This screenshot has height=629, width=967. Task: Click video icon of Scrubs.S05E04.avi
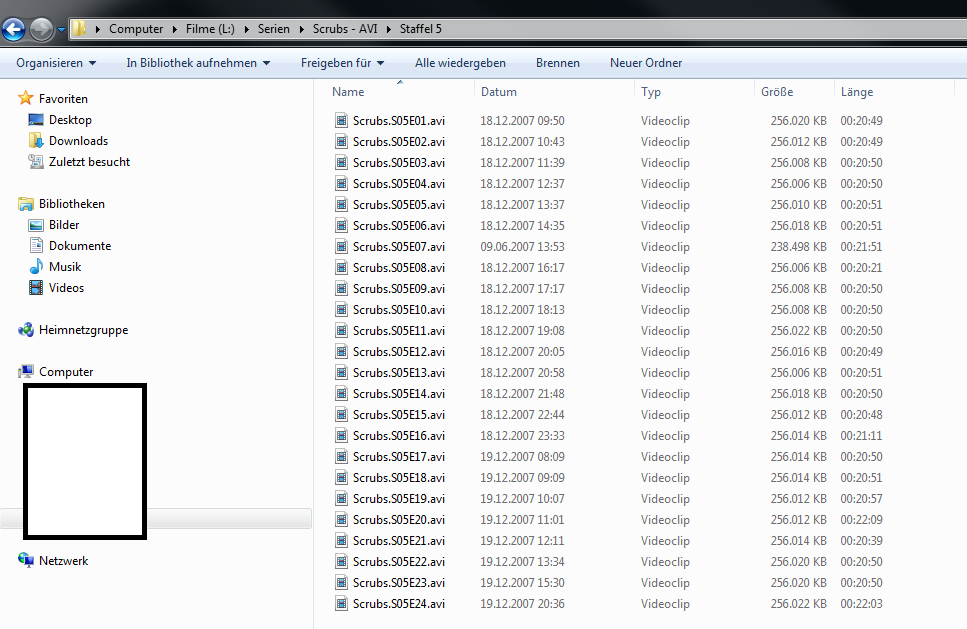pos(341,183)
